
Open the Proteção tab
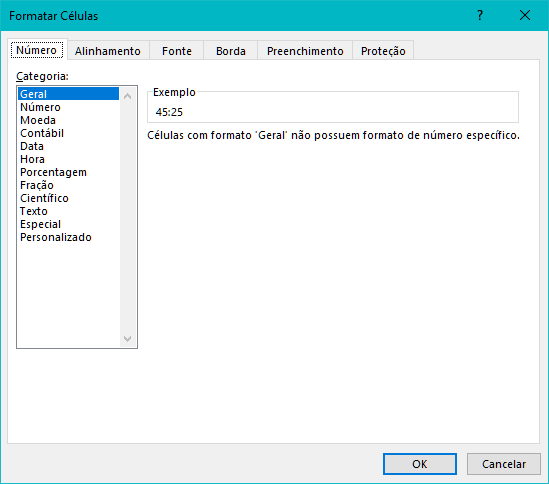[383, 51]
